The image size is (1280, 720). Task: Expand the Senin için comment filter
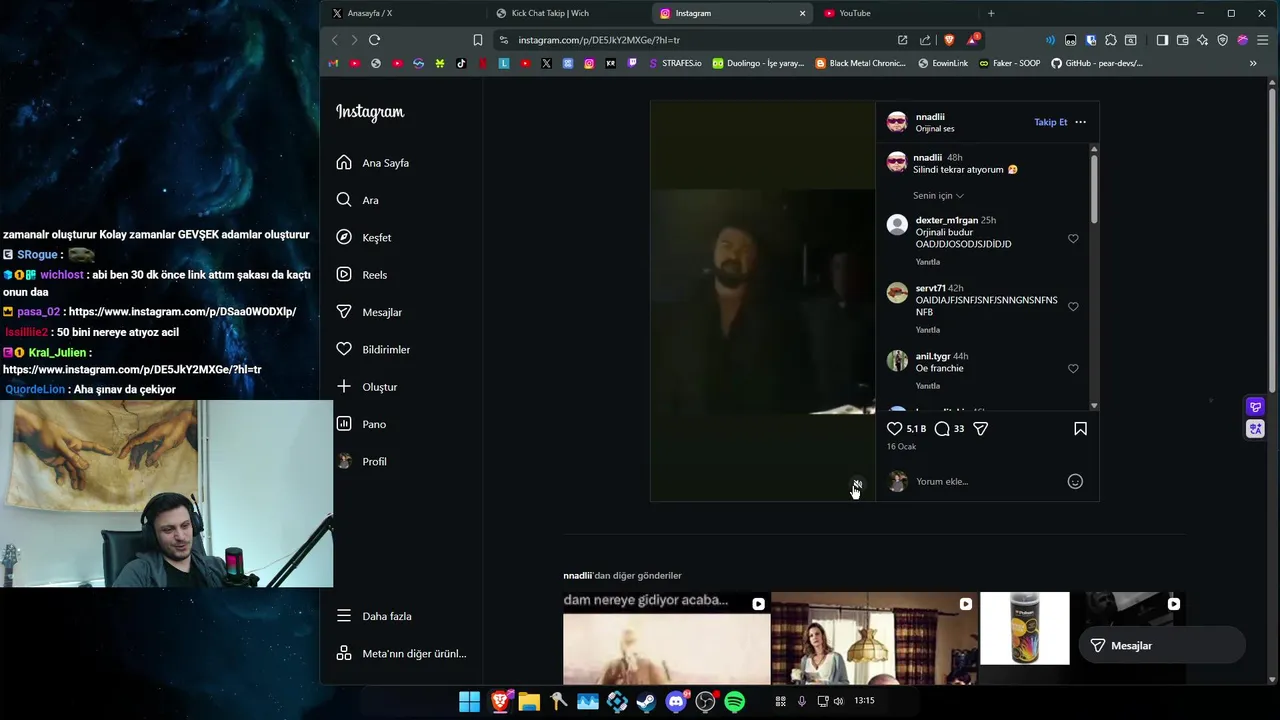[x=938, y=196]
